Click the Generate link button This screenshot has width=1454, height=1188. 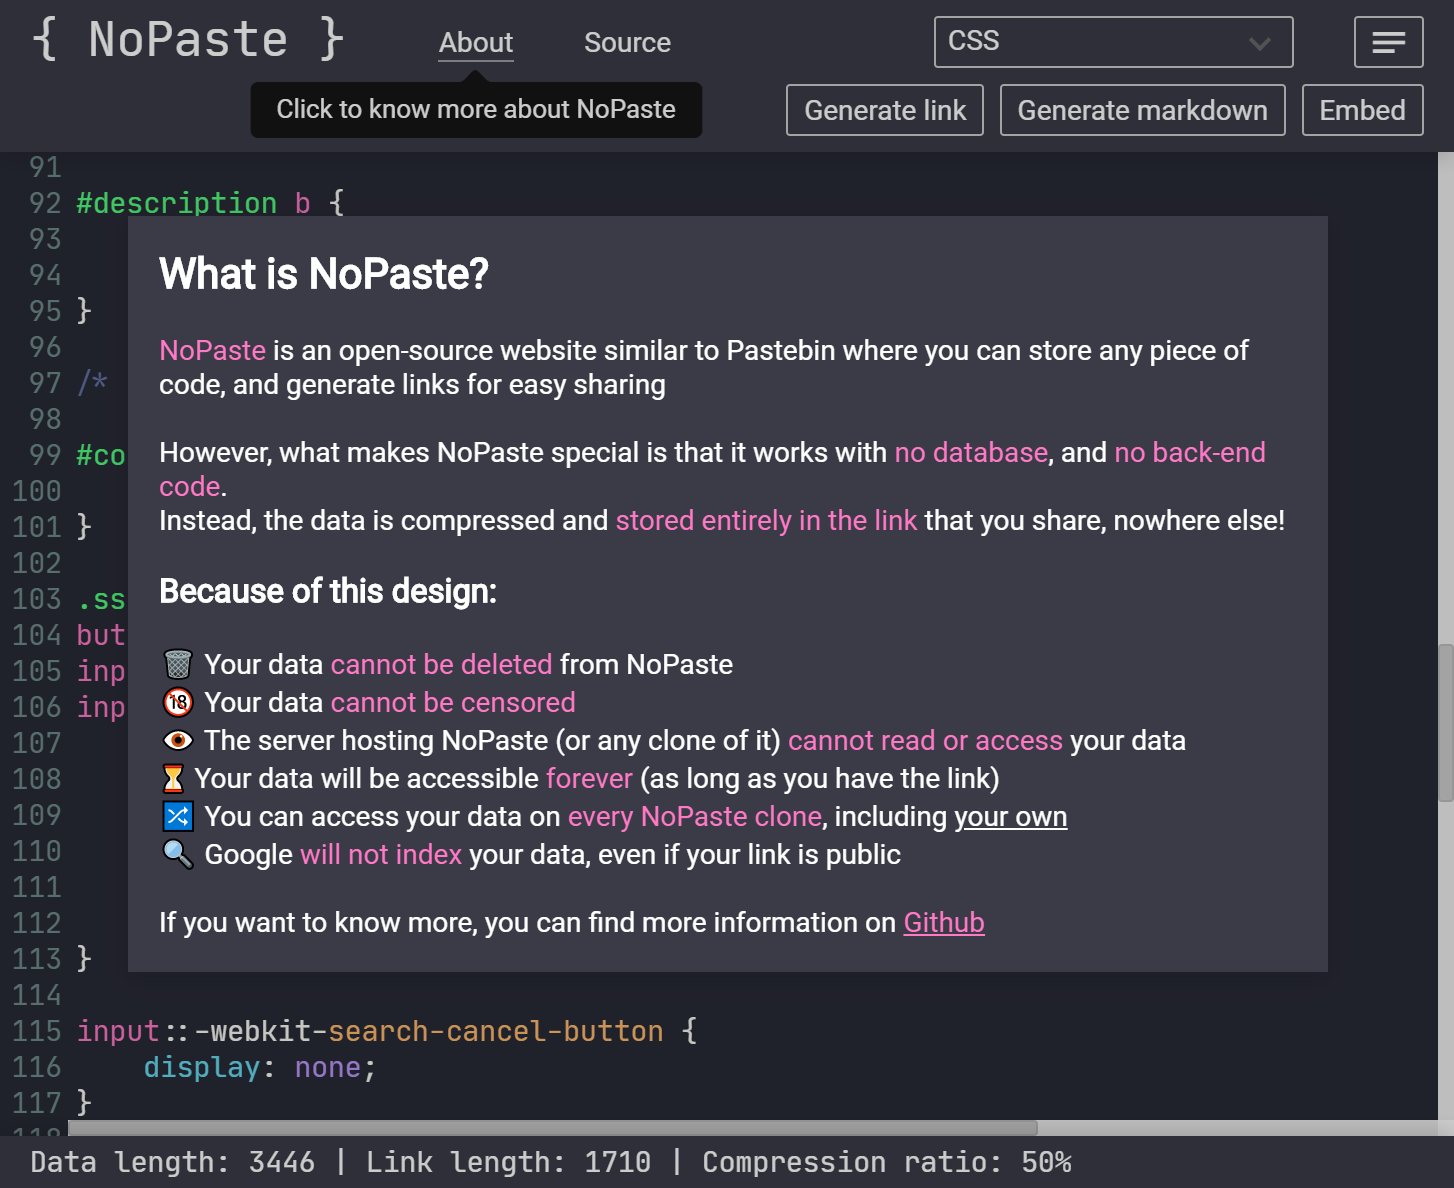(x=884, y=110)
